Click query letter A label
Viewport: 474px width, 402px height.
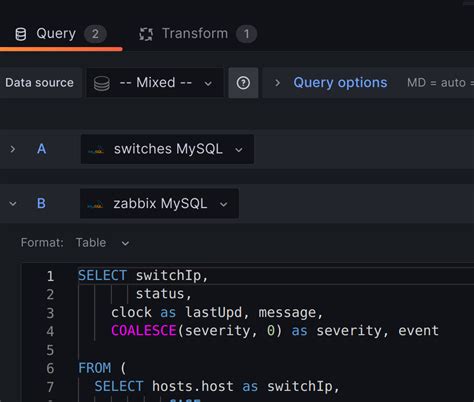(41, 149)
